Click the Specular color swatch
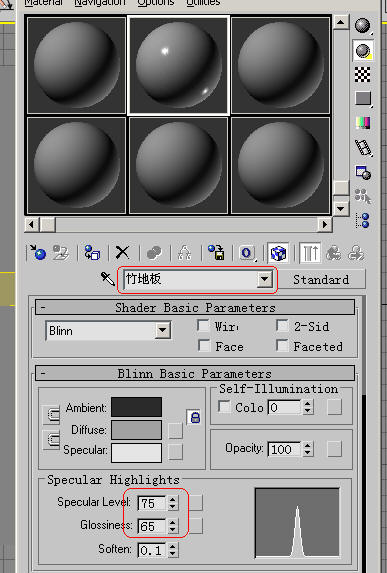This screenshot has height=573, width=387. click(x=136, y=453)
